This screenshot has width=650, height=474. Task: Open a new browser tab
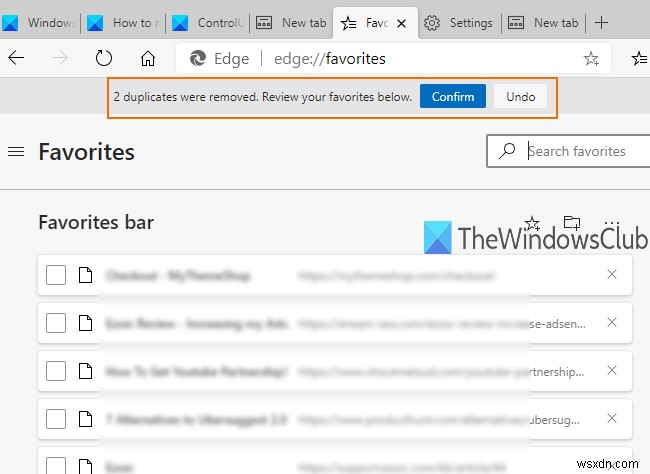(x=601, y=22)
